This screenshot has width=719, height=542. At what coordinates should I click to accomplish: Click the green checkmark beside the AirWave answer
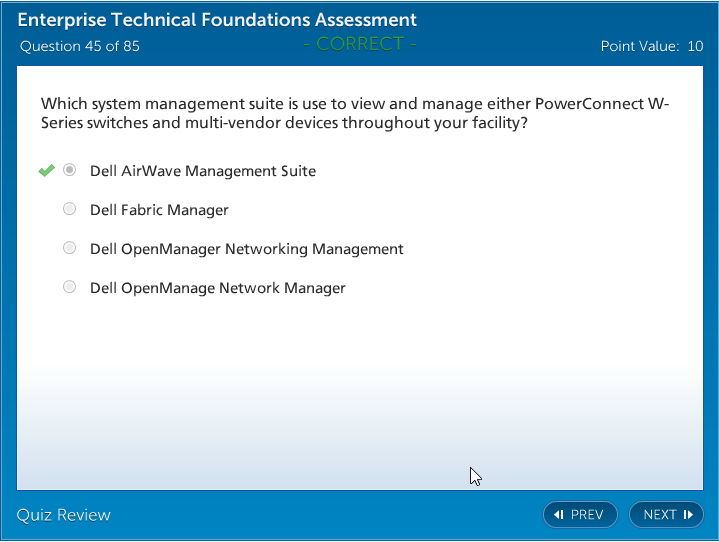pos(46,171)
